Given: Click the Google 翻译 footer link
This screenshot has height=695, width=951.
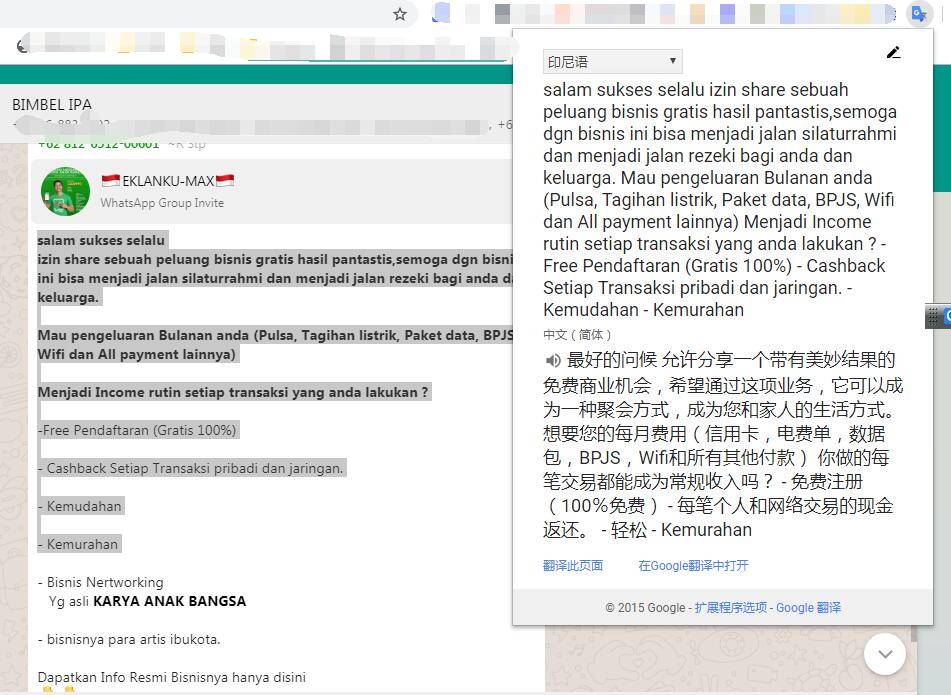Looking at the screenshot, I should pos(808,607).
